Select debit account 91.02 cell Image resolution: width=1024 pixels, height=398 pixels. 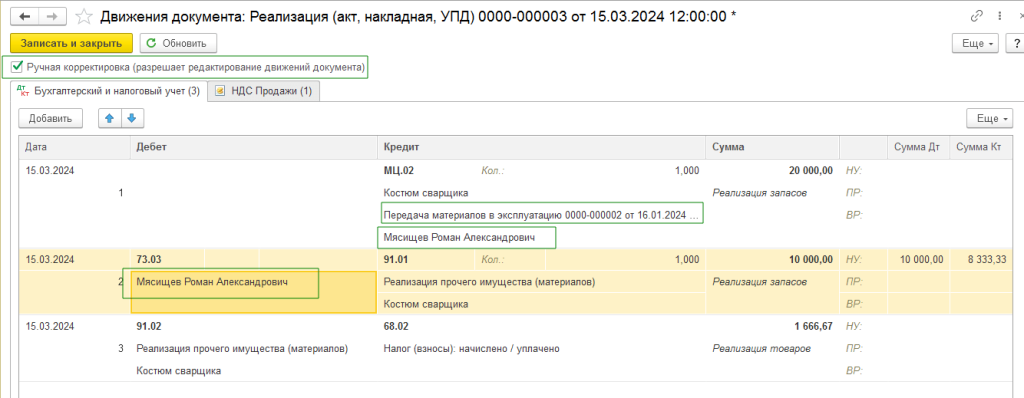tap(148, 326)
